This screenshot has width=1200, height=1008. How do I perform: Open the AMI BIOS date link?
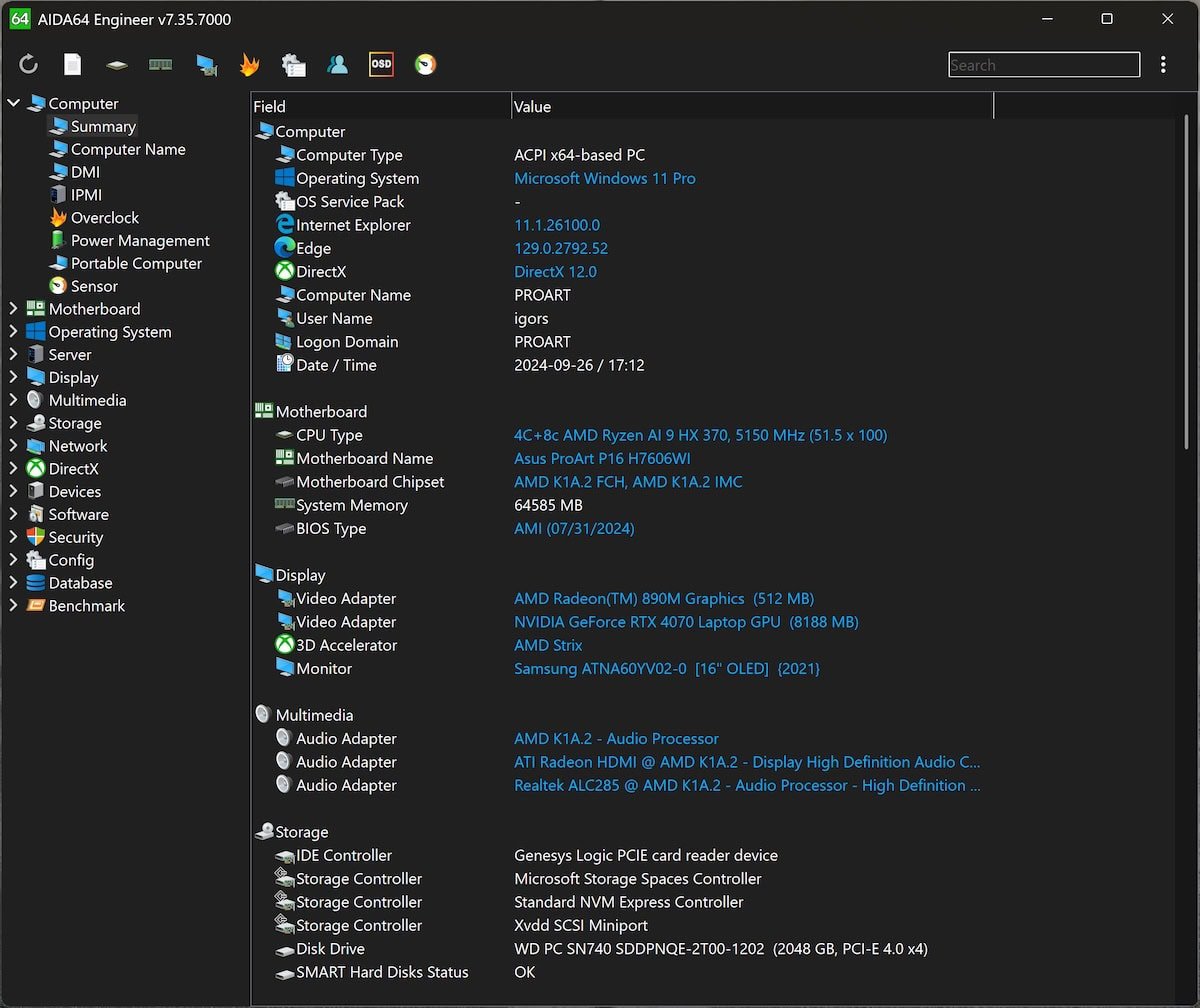[574, 528]
